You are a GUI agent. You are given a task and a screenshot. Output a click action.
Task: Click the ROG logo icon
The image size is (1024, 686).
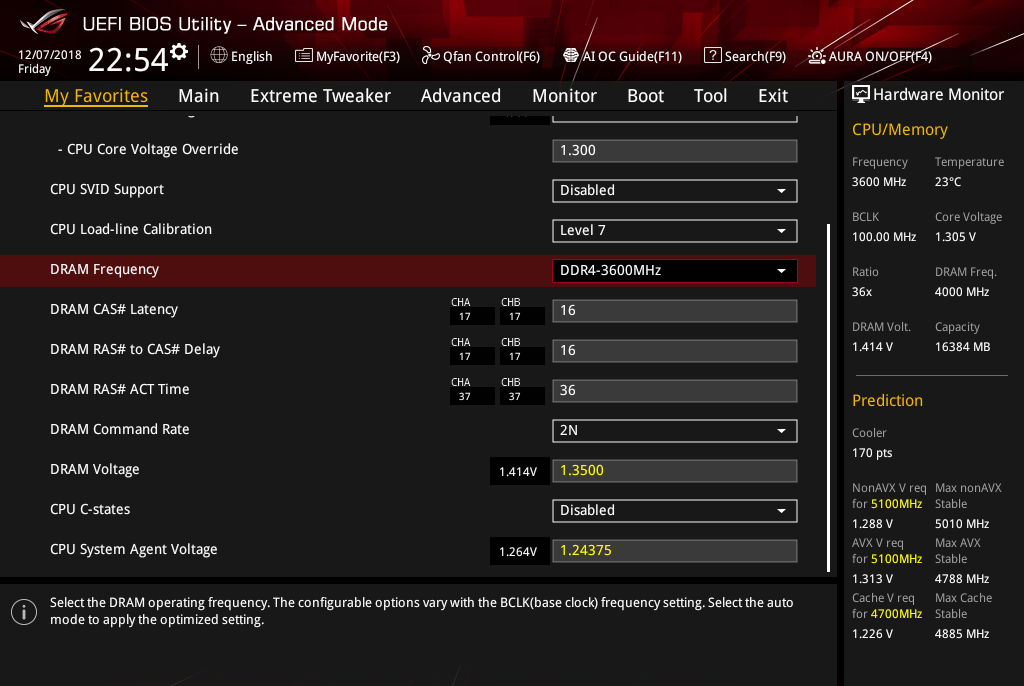tap(44, 23)
